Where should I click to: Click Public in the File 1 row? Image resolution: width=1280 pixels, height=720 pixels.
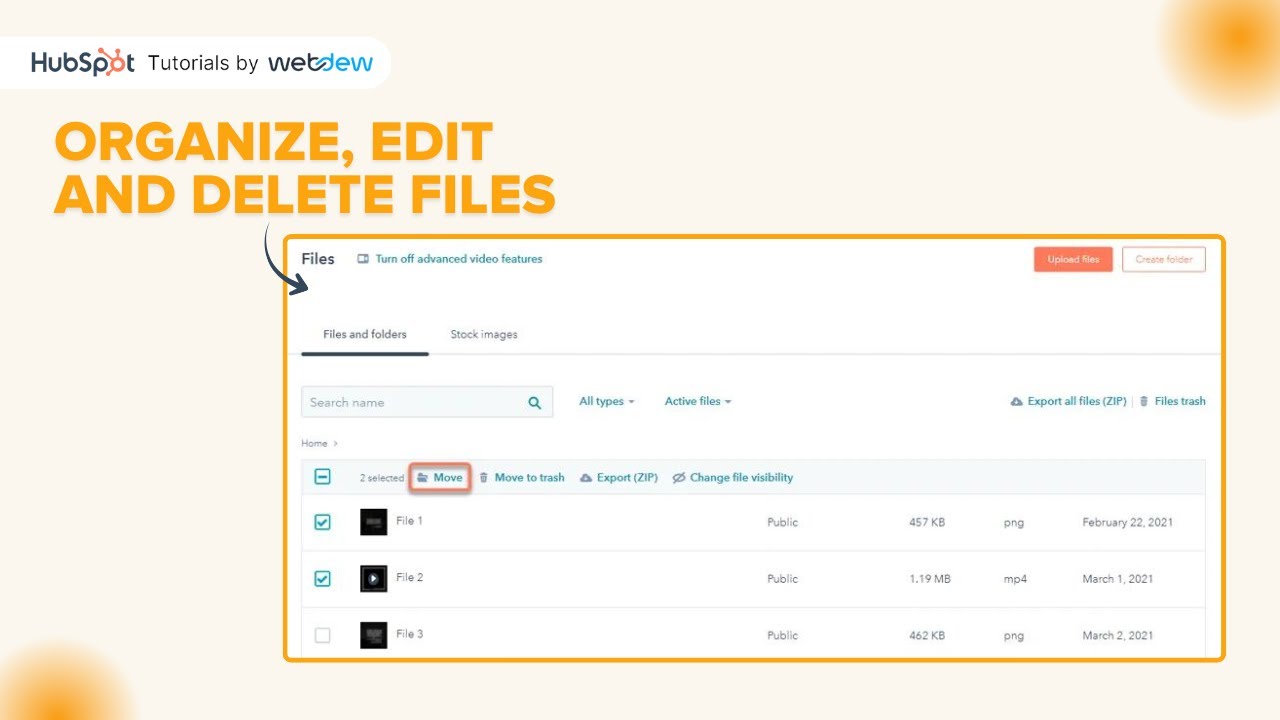coord(782,522)
